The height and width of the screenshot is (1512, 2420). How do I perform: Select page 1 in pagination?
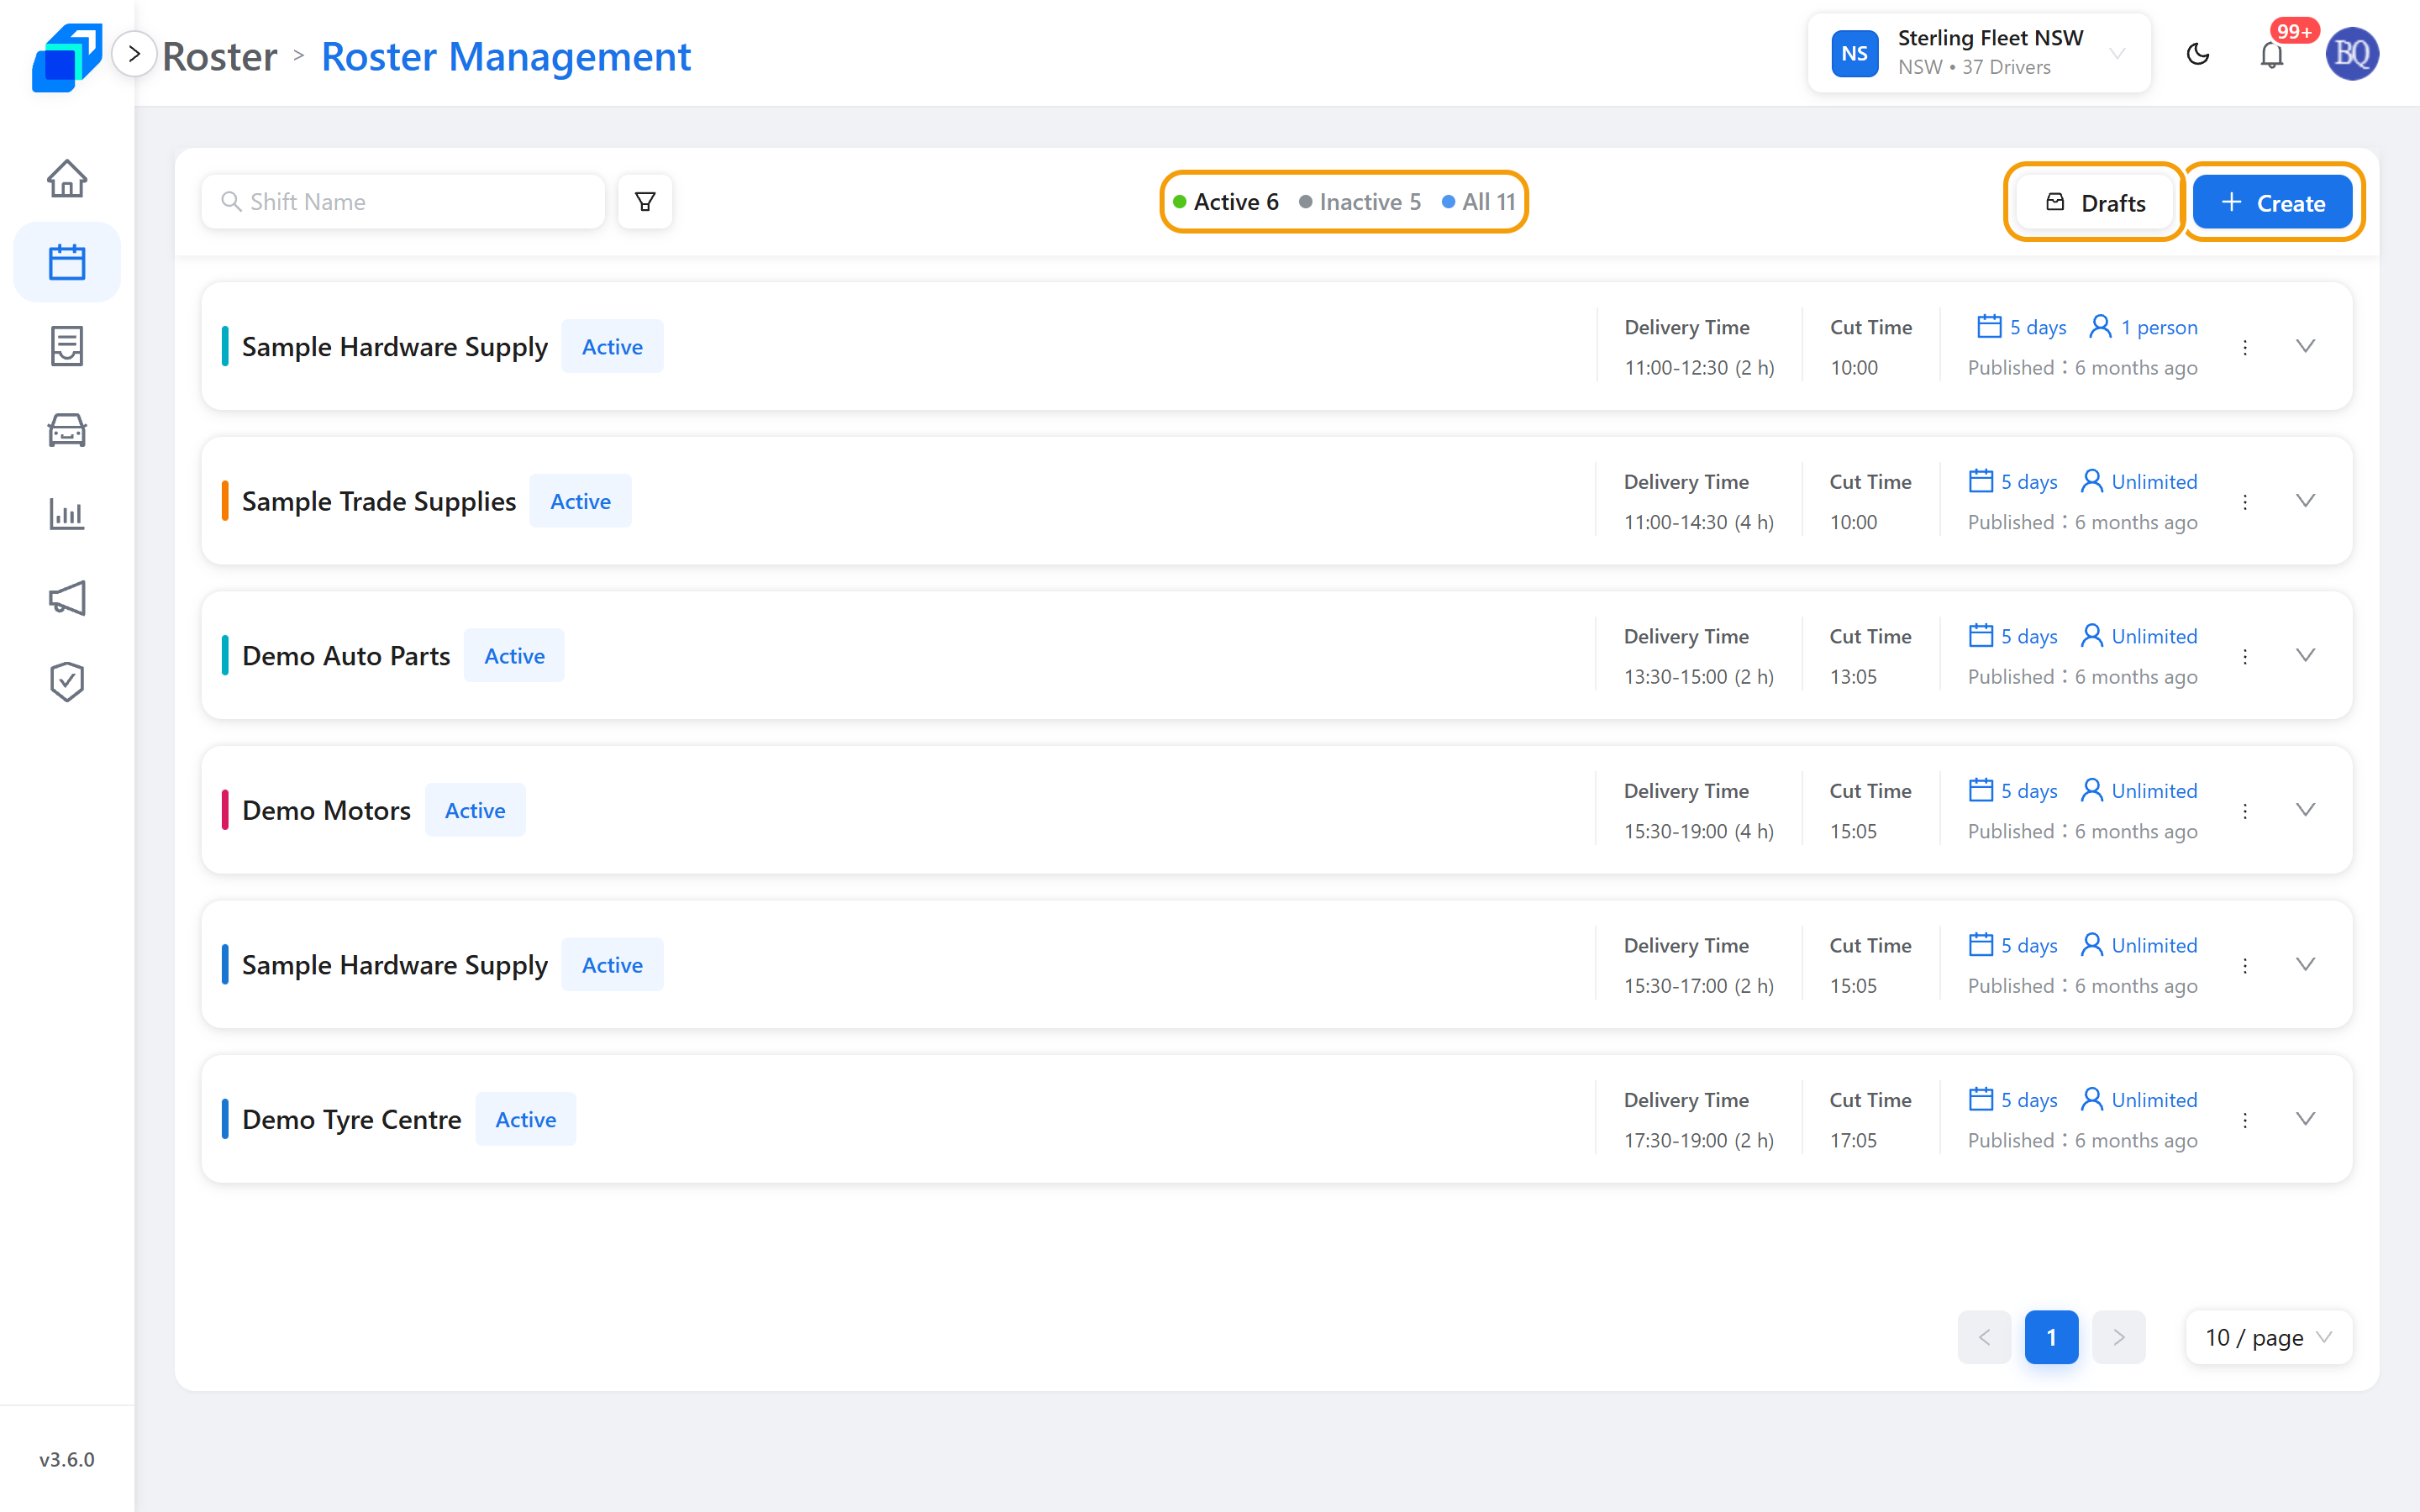pos(2051,1337)
